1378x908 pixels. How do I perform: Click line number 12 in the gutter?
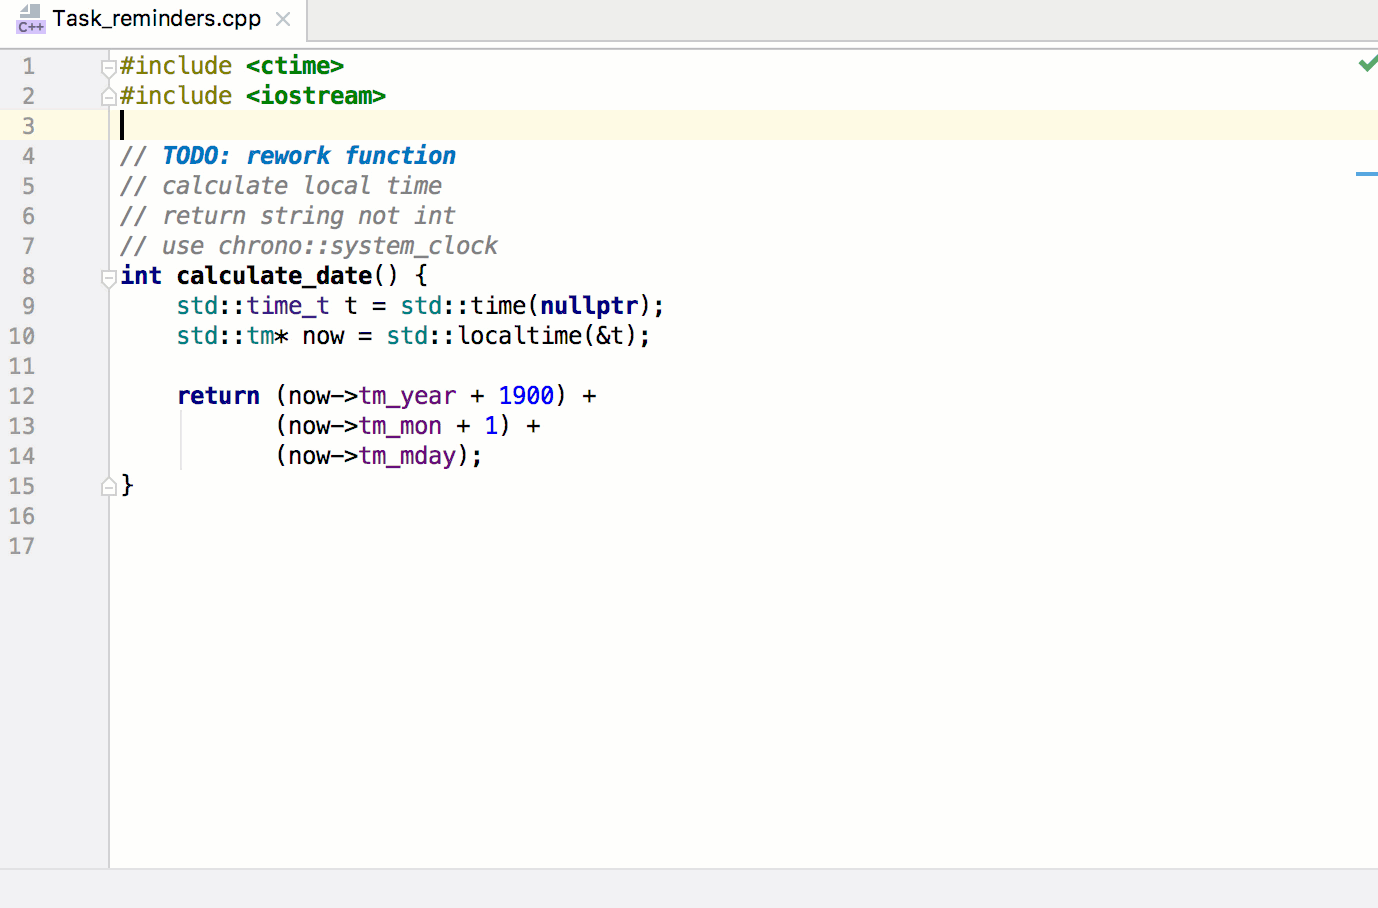[x=22, y=396]
